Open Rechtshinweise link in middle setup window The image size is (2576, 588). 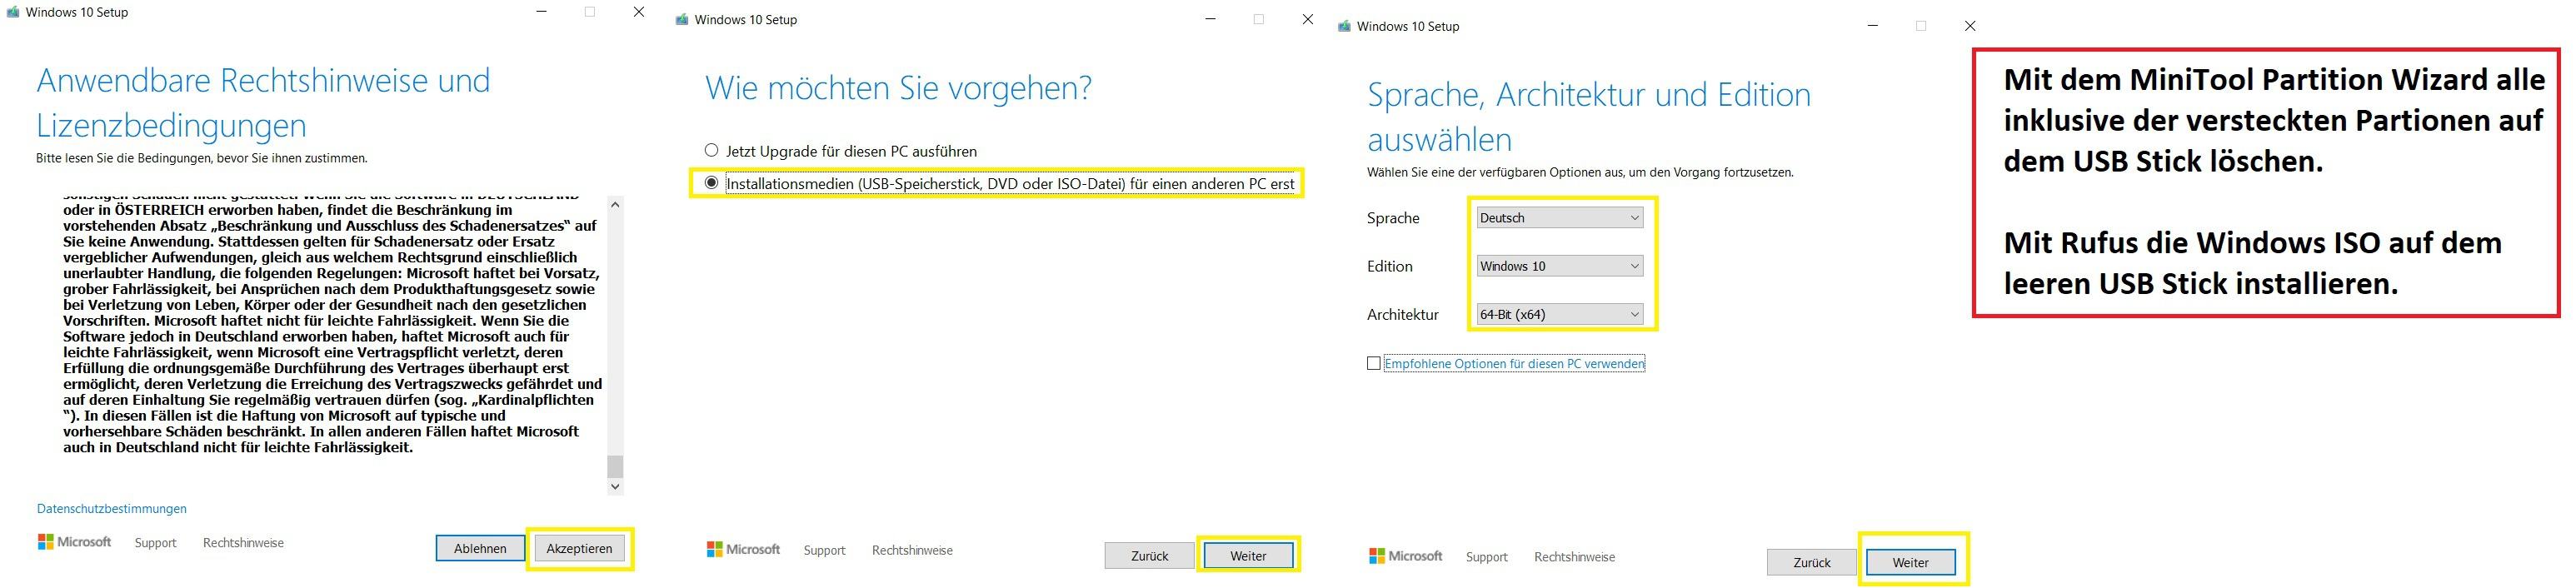pyautogui.click(x=912, y=550)
